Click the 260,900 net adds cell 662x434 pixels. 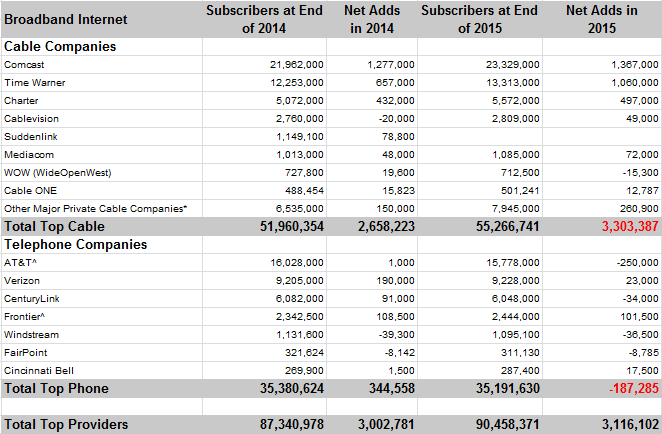(639, 209)
